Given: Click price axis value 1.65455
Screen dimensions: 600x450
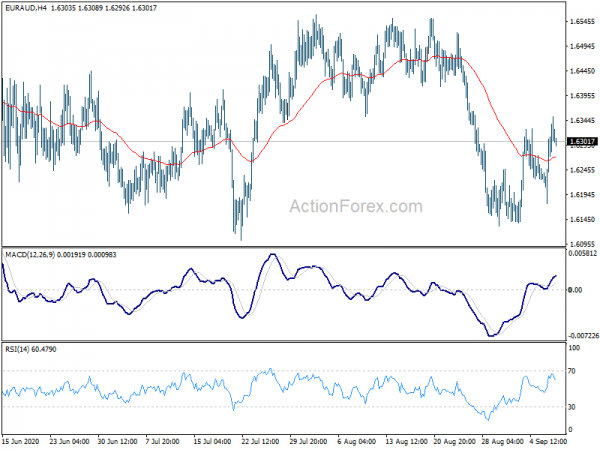Looking at the screenshot, I should point(583,21).
